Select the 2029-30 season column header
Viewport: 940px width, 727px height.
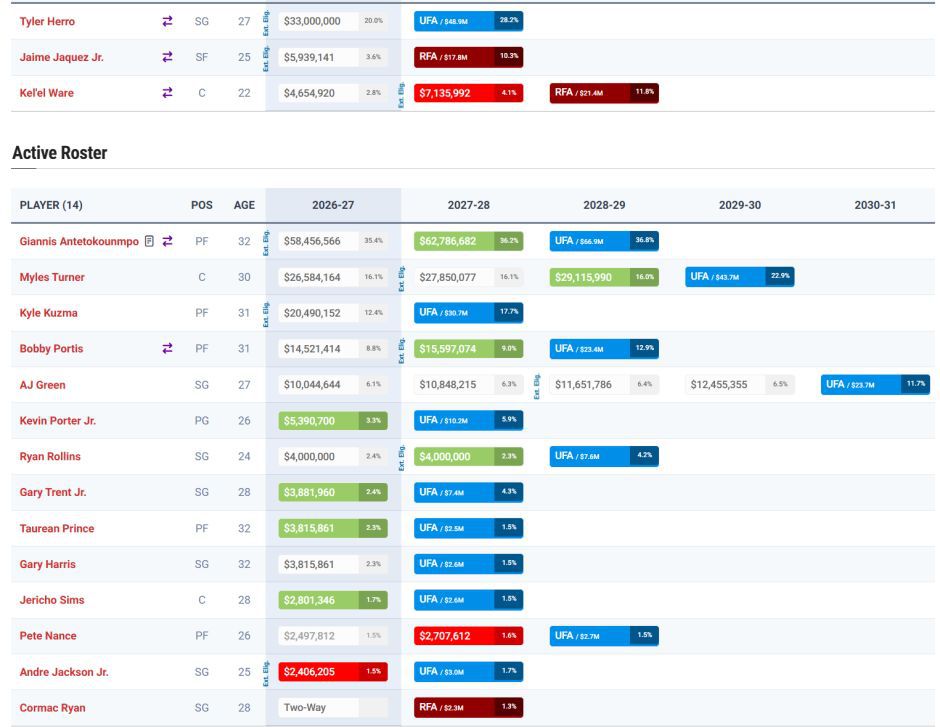coord(739,205)
